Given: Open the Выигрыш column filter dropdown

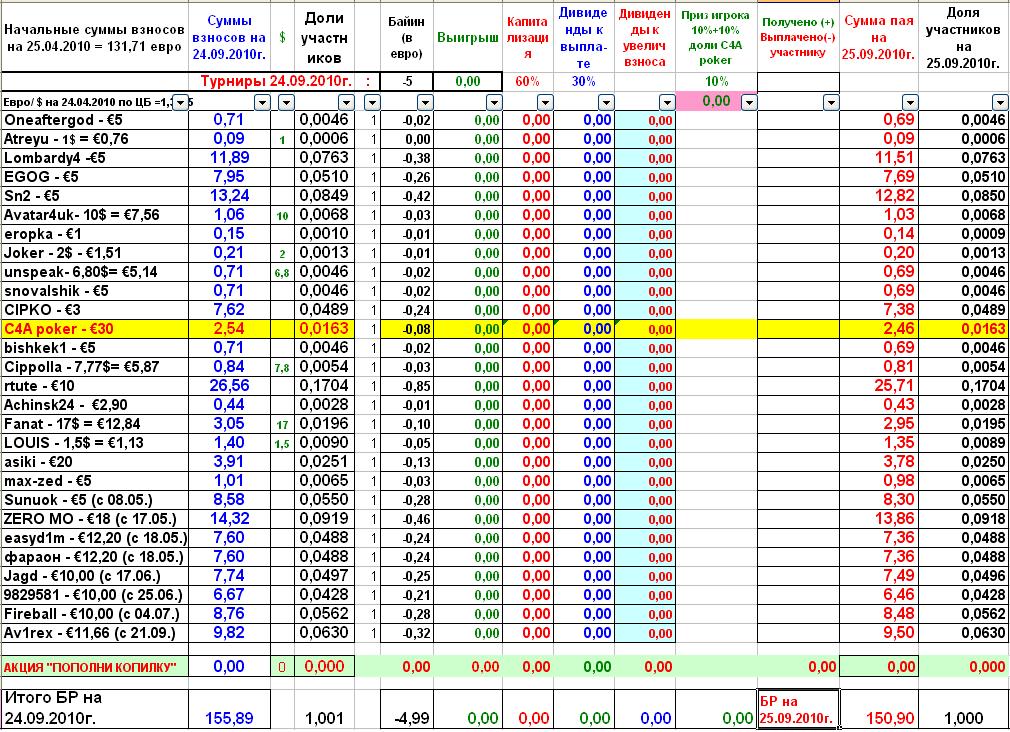Looking at the screenshot, I should pos(494,102).
